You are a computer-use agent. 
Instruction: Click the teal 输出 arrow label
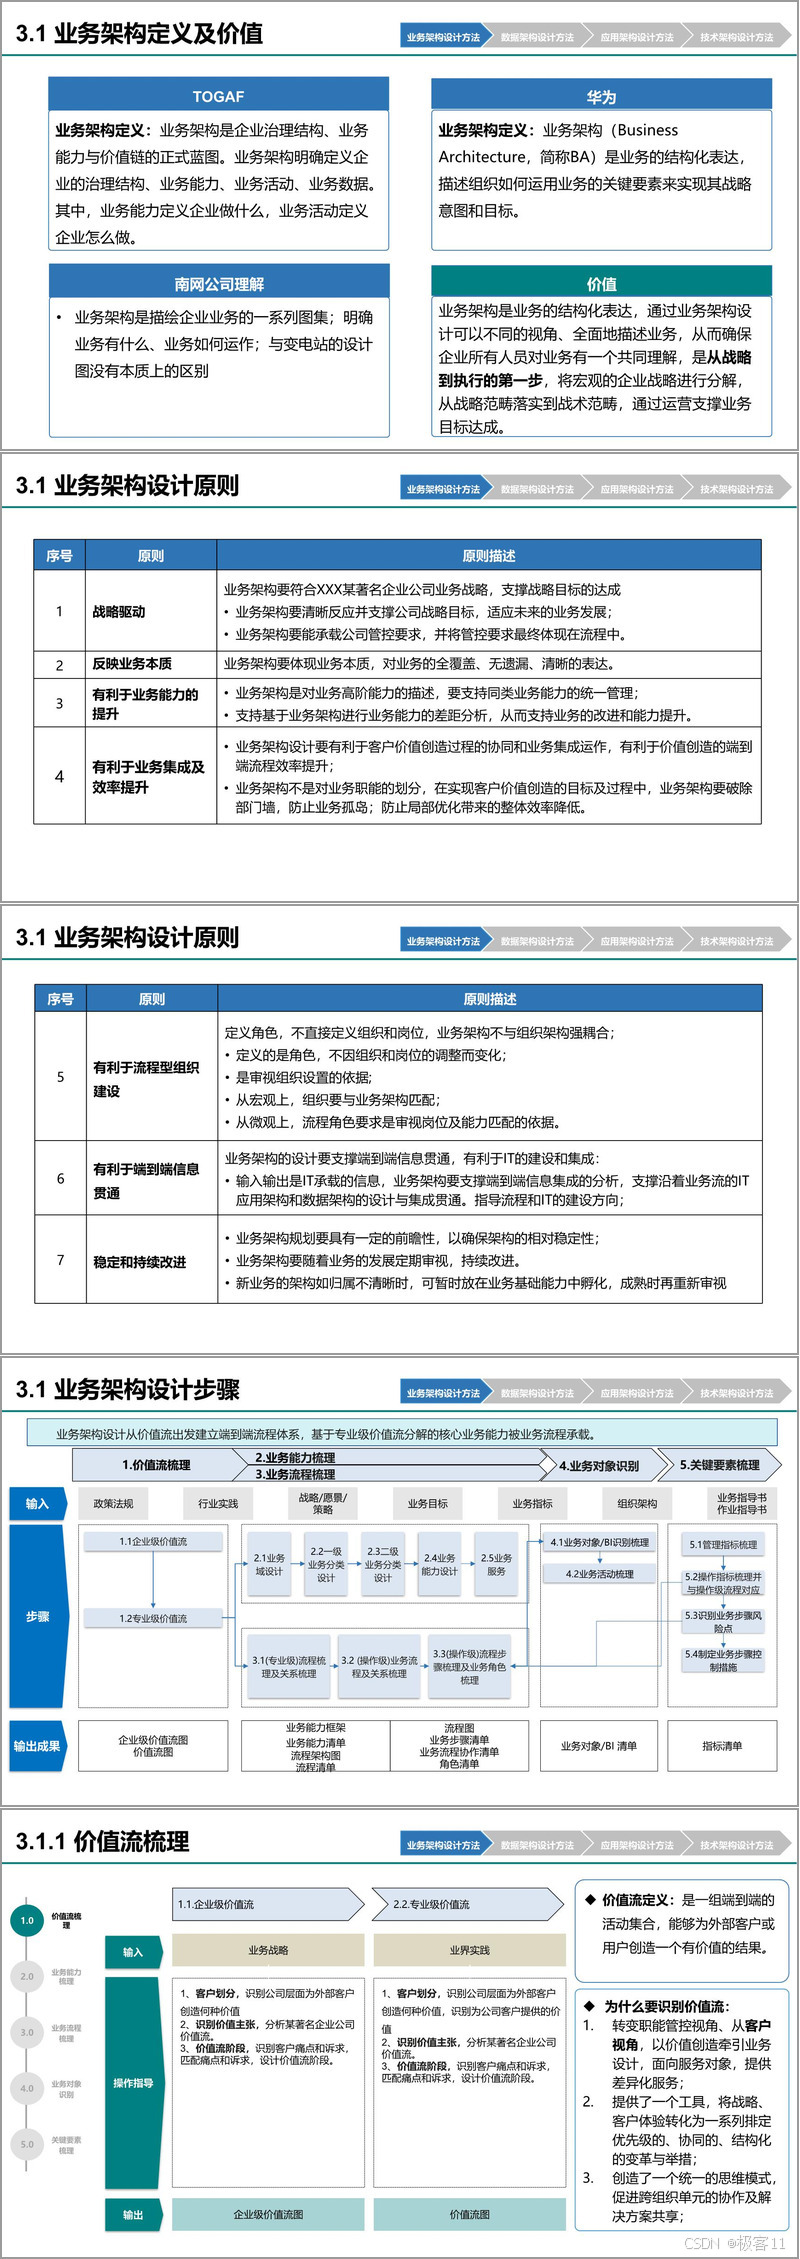click(135, 2215)
